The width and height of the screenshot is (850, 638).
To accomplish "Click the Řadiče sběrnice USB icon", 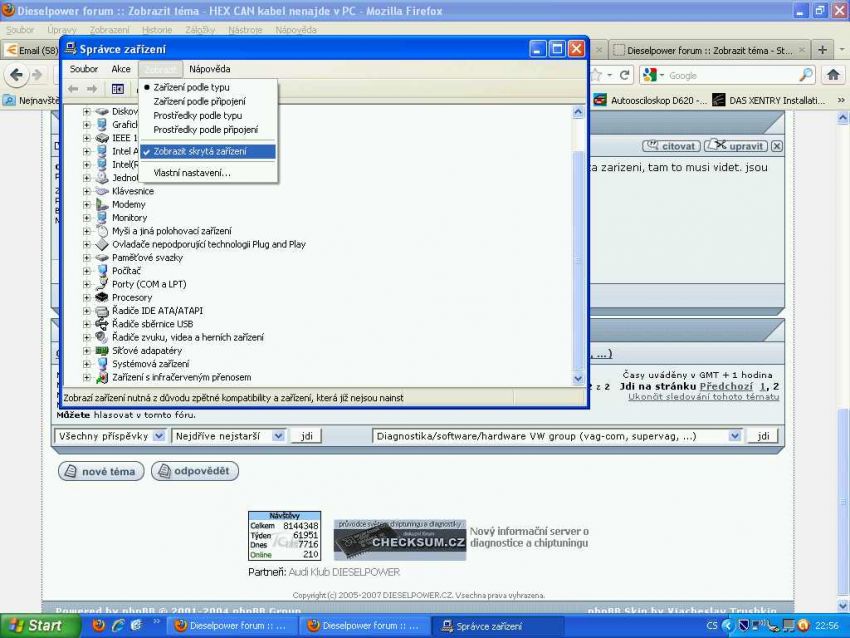I will (x=102, y=324).
